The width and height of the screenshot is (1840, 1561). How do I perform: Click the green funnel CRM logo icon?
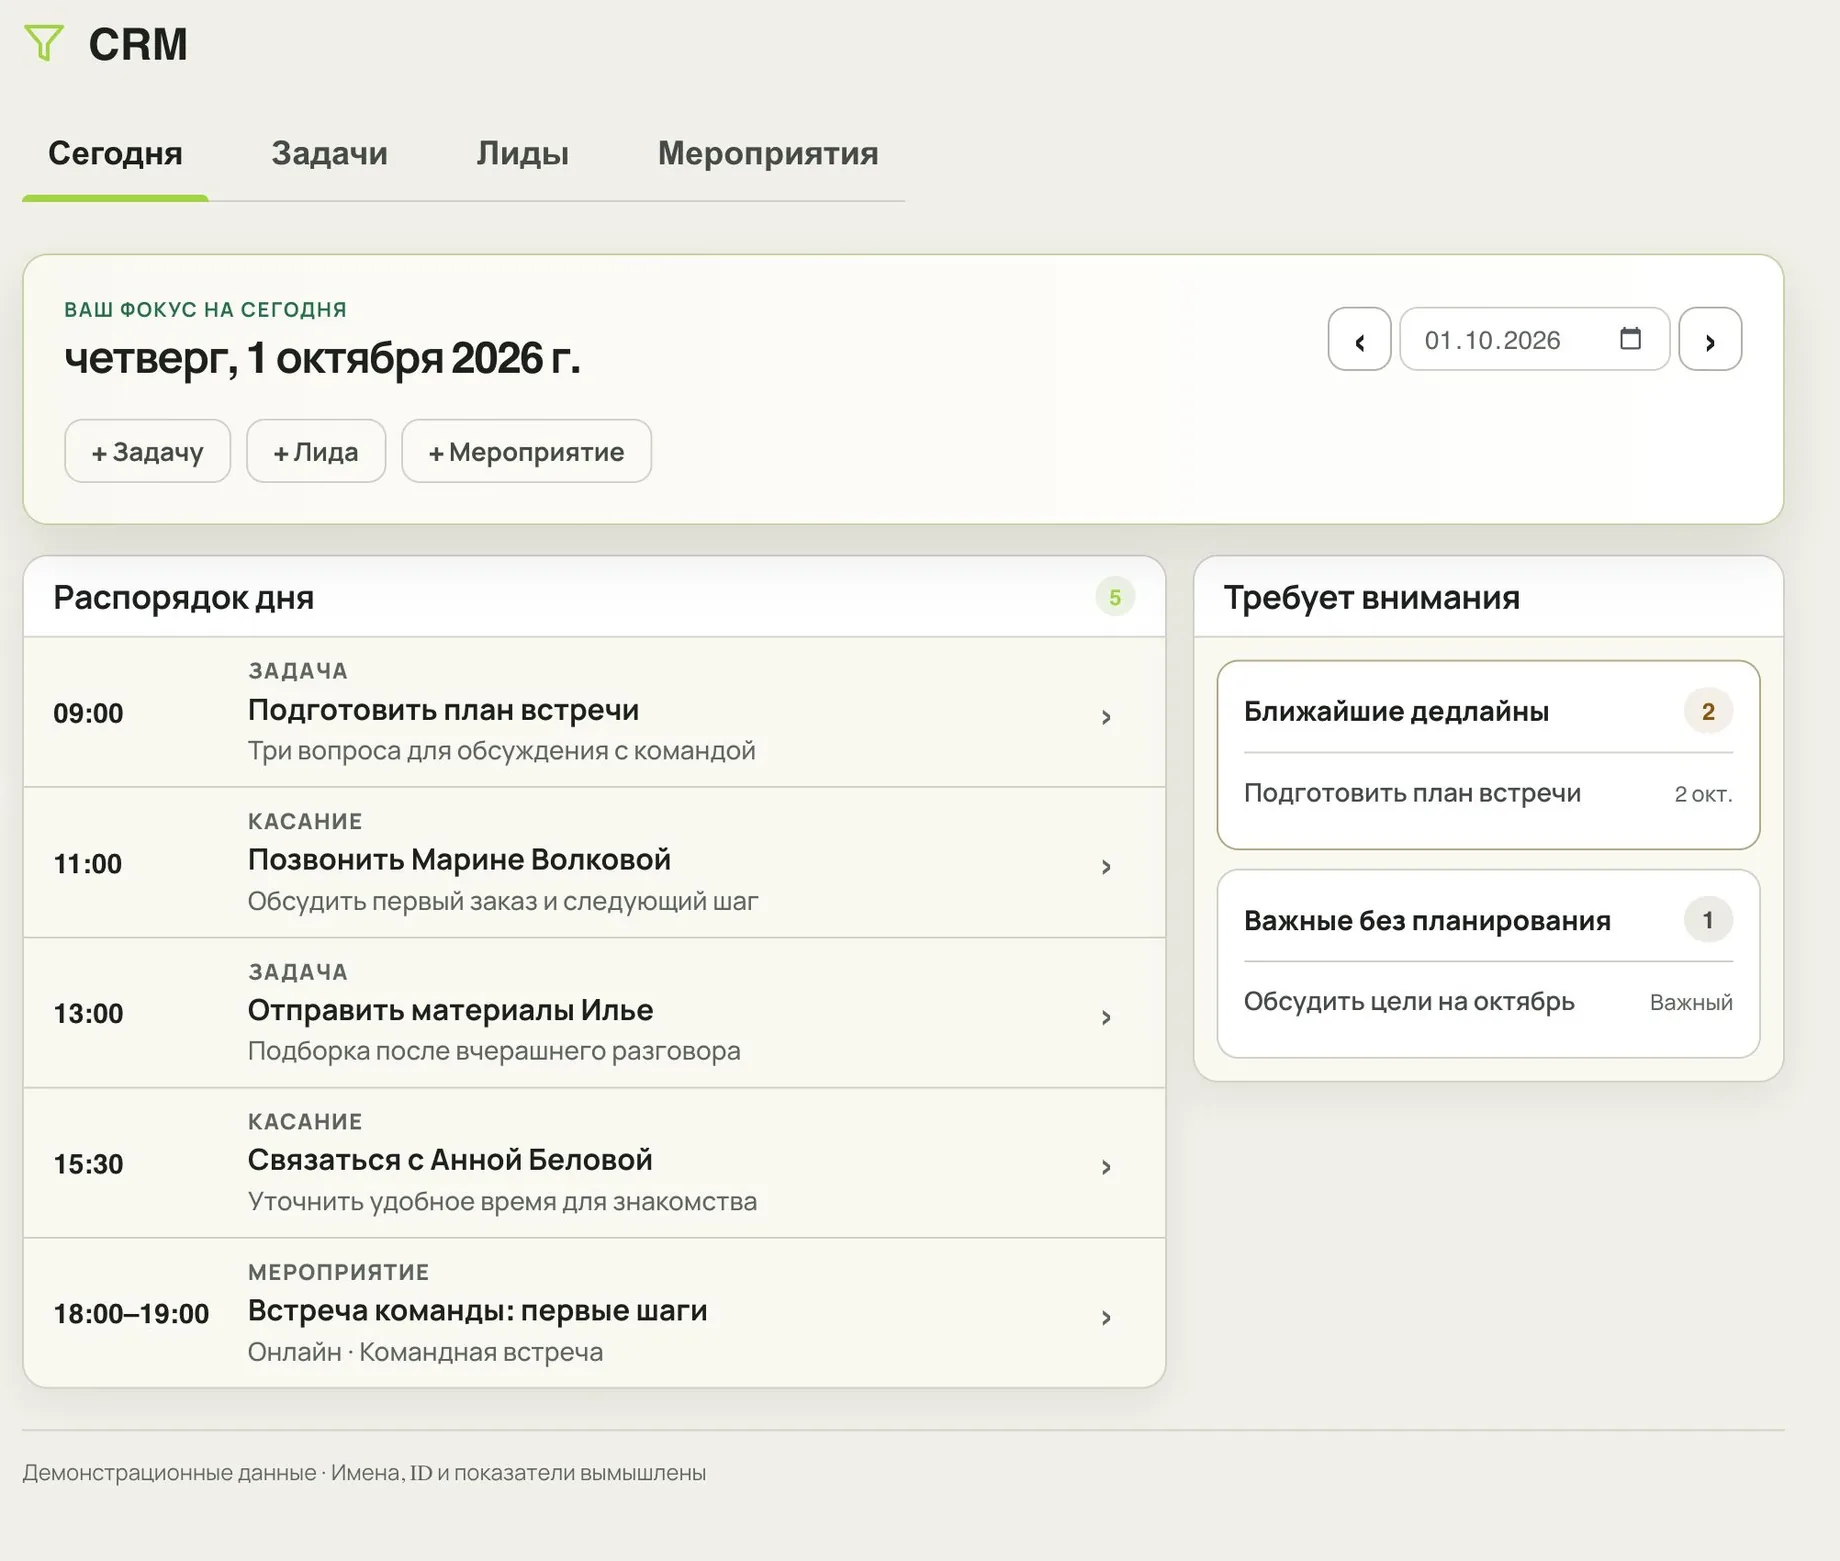pyautogui.click(x=44, y=44)
